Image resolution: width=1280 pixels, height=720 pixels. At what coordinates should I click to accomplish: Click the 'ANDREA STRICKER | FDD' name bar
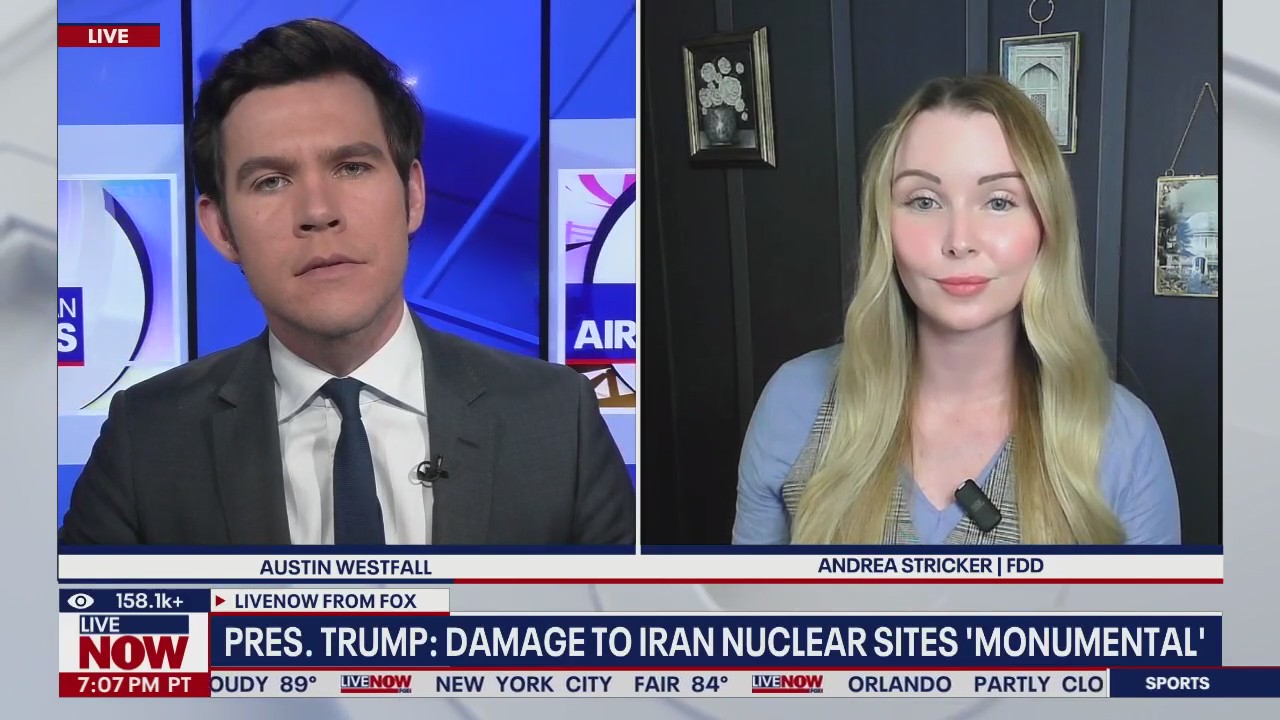[x=930, y=566]
